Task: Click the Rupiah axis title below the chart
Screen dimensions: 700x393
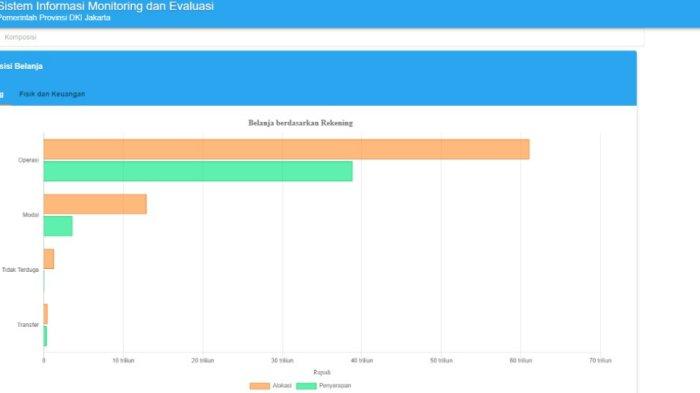Action: [322, 372]
